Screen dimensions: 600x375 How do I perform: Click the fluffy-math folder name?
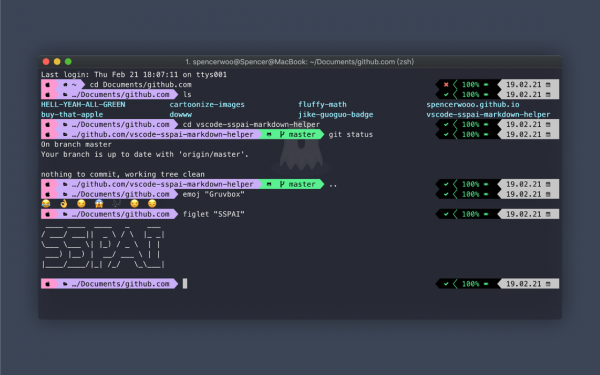322,104
